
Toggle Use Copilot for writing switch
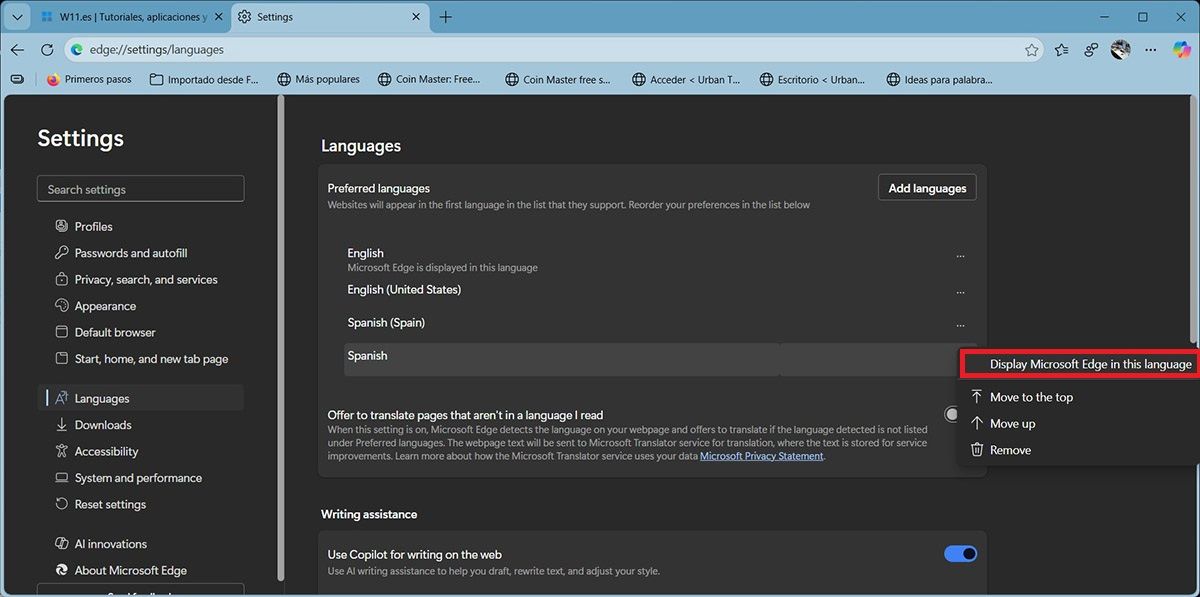coord(960,554)
